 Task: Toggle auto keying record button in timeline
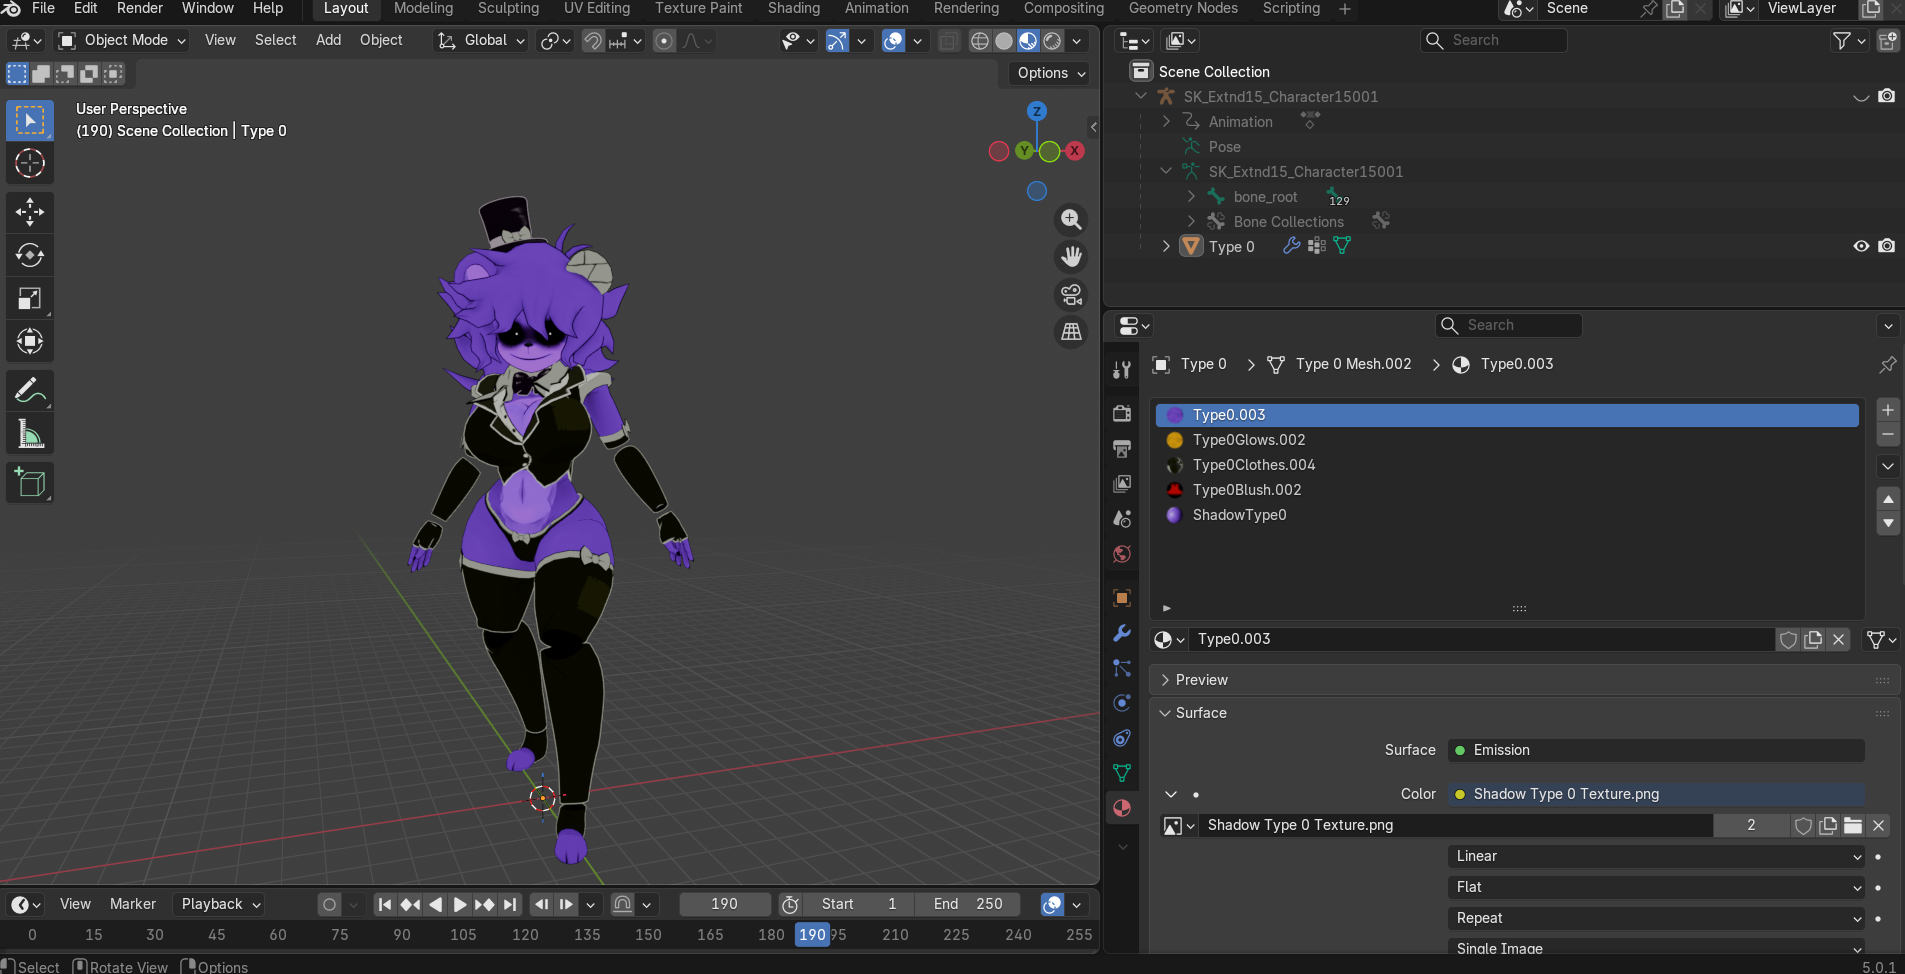pos(329,905)
